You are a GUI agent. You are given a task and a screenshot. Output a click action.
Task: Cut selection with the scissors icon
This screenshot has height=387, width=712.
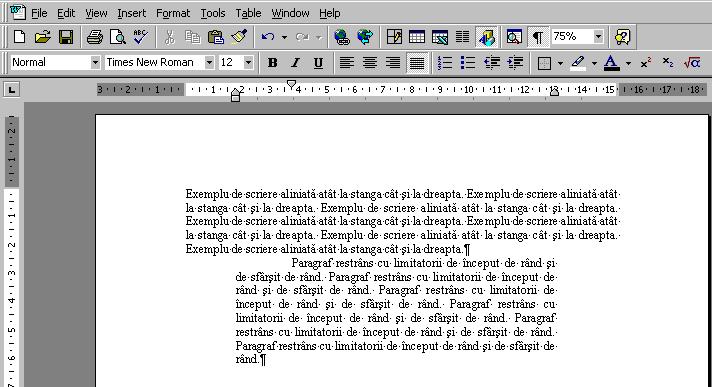[x=169, y=37]
